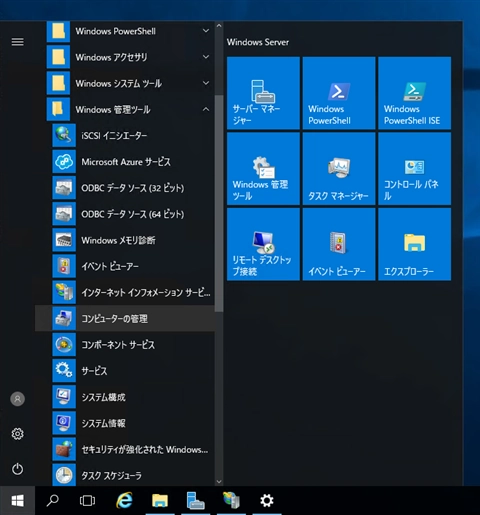
Task: Open iSCSI イニシエーター from the list
Action: click(125, 136)
